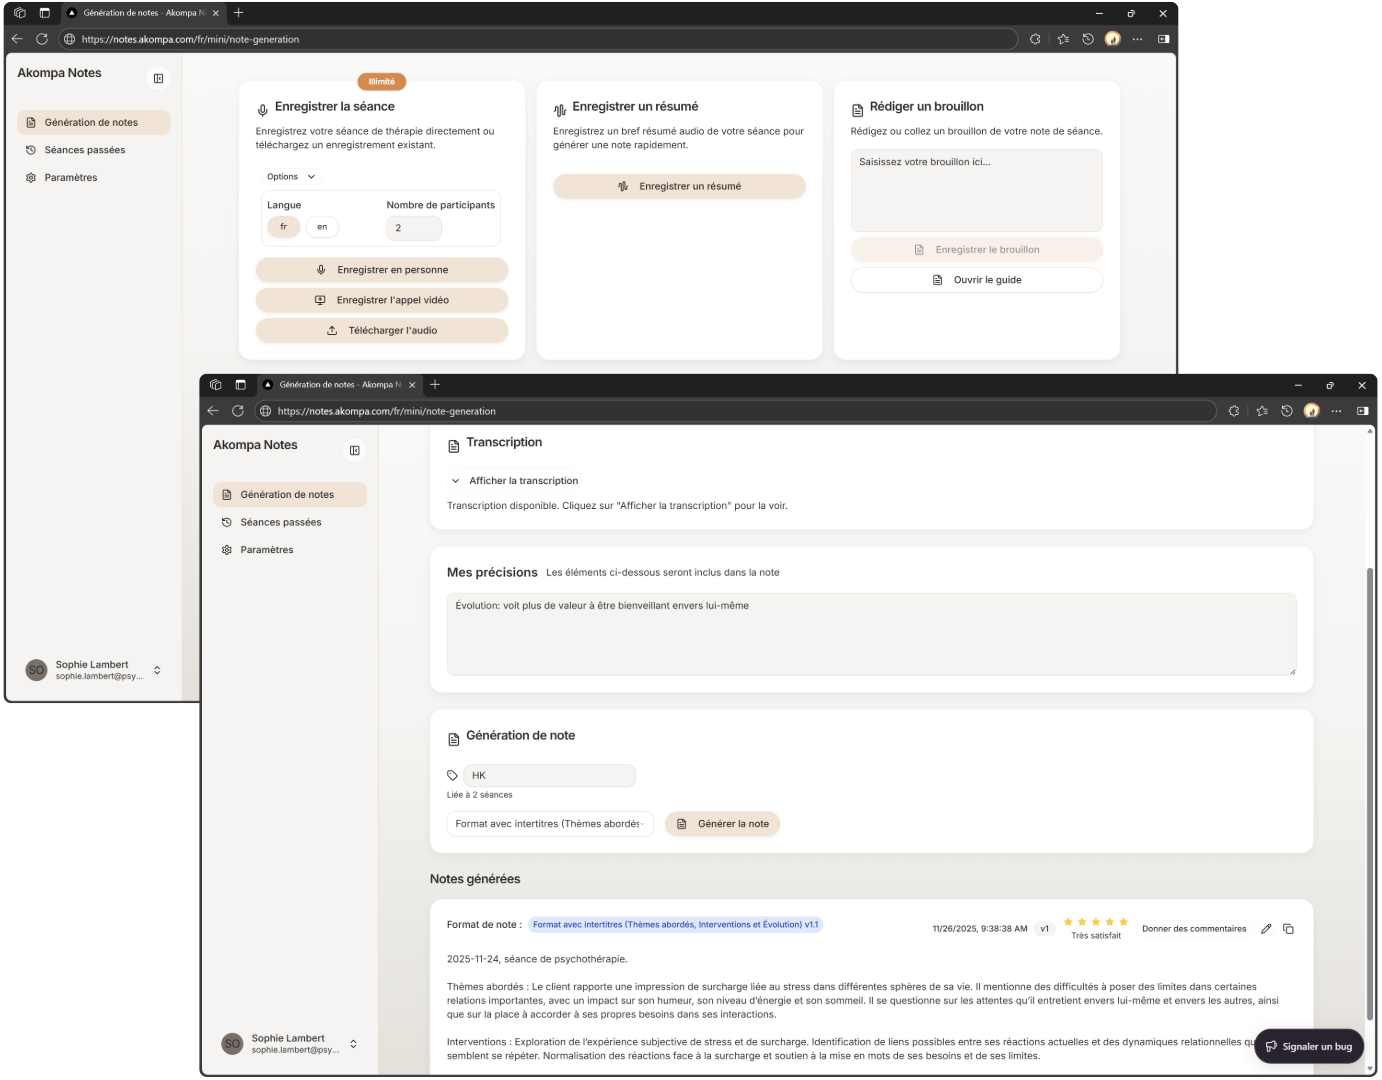Copy the generated note using the copy icon

pos(1289,928)
